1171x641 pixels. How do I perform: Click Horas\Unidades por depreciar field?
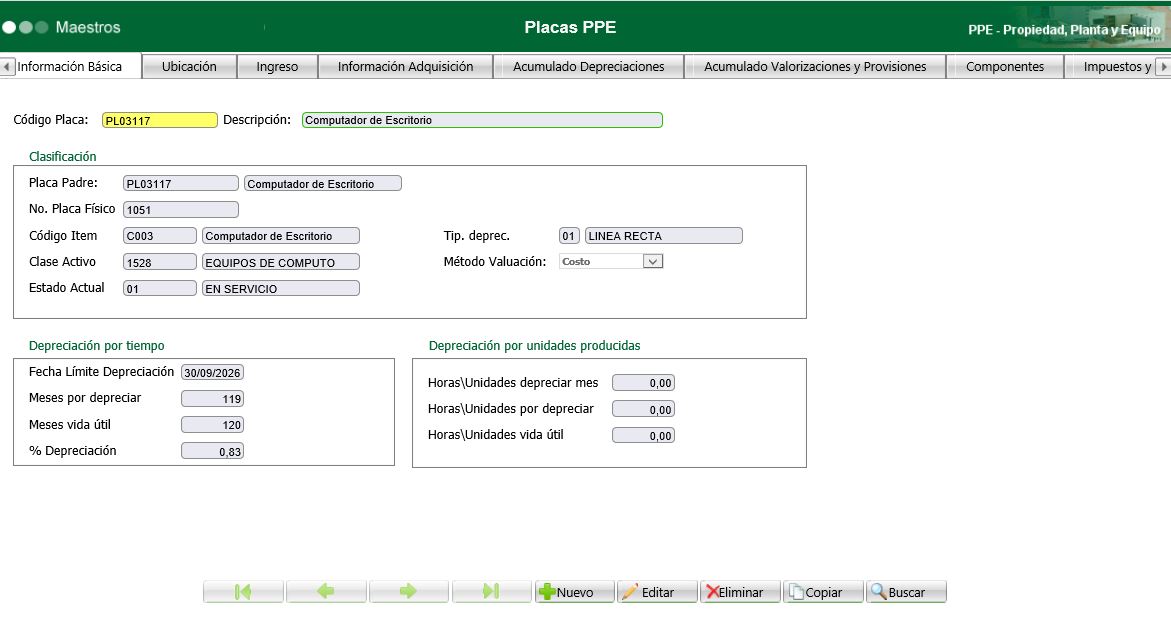coord(643,409)
